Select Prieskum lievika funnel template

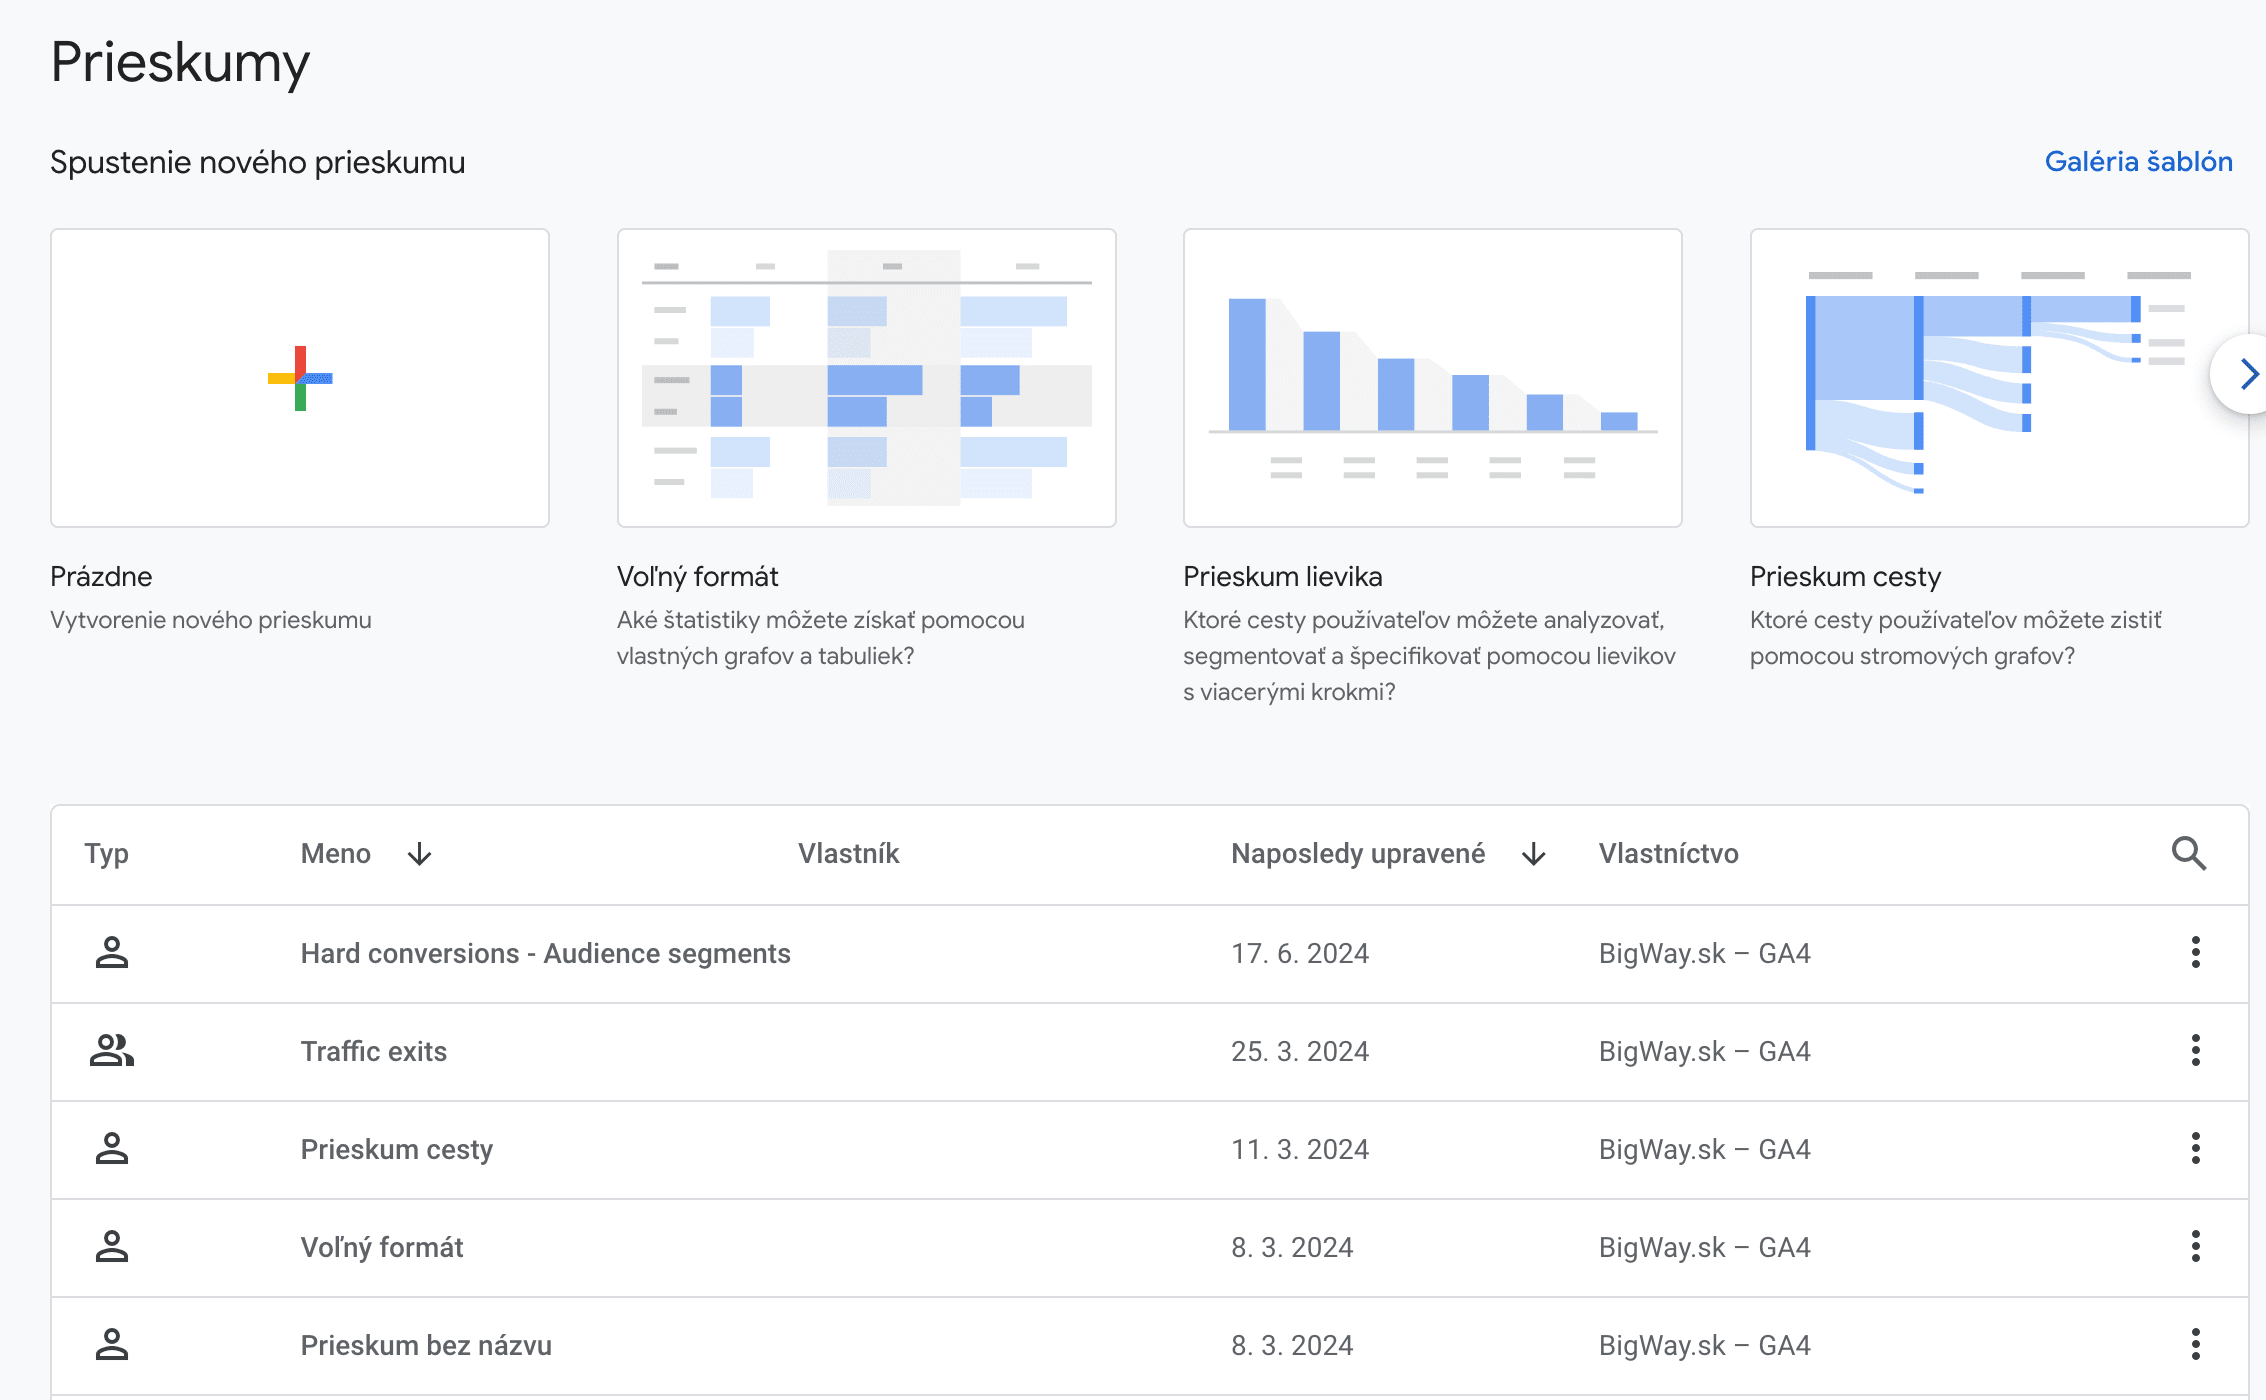(1432, 378)
